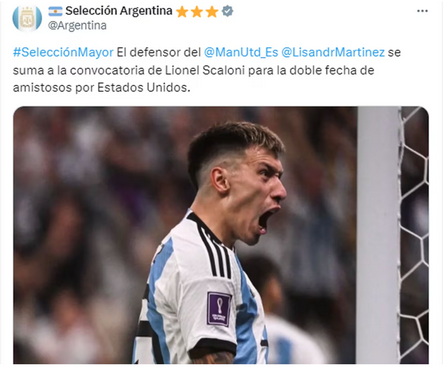Open the Selección Argentina display name
Viewport: 443px width, 370px height.
point(119,11)
